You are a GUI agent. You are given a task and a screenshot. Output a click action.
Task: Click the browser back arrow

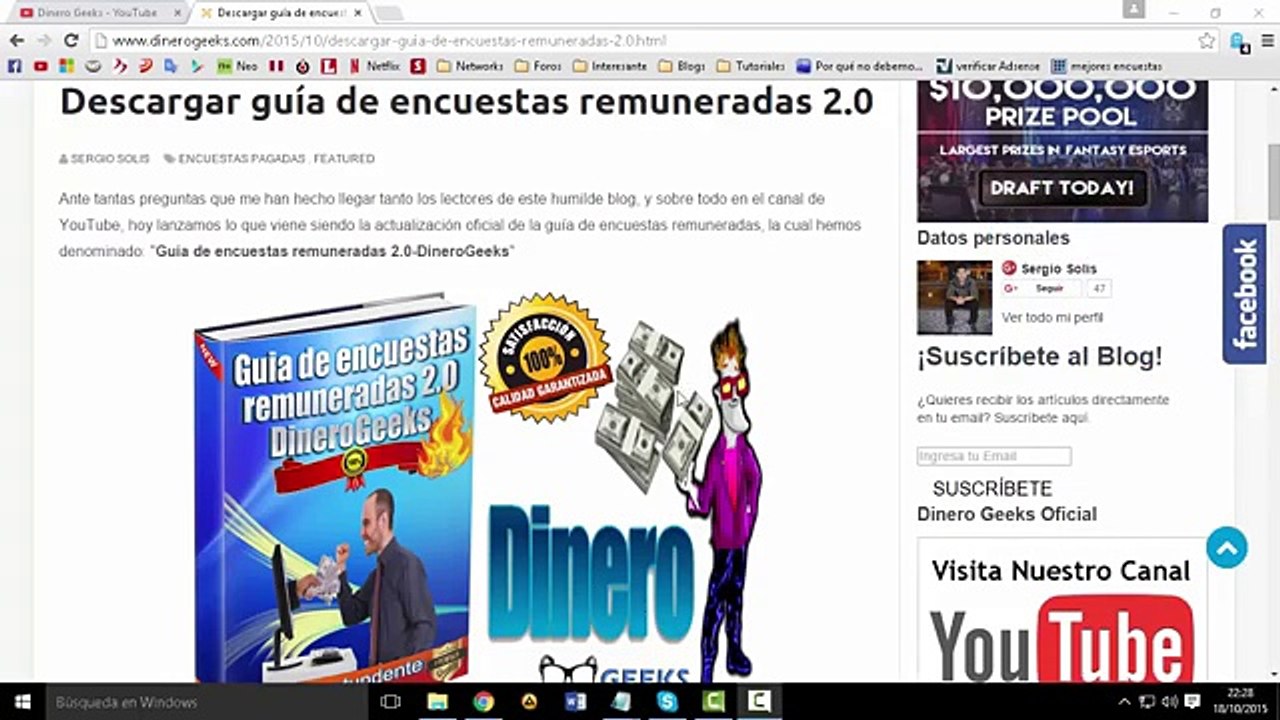pyautogui.click(x=17, y=41)
